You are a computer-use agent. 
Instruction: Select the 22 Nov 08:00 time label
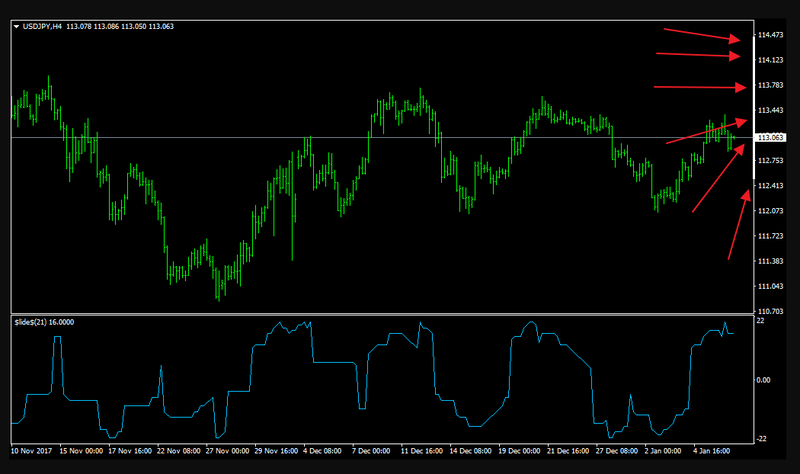179,451
